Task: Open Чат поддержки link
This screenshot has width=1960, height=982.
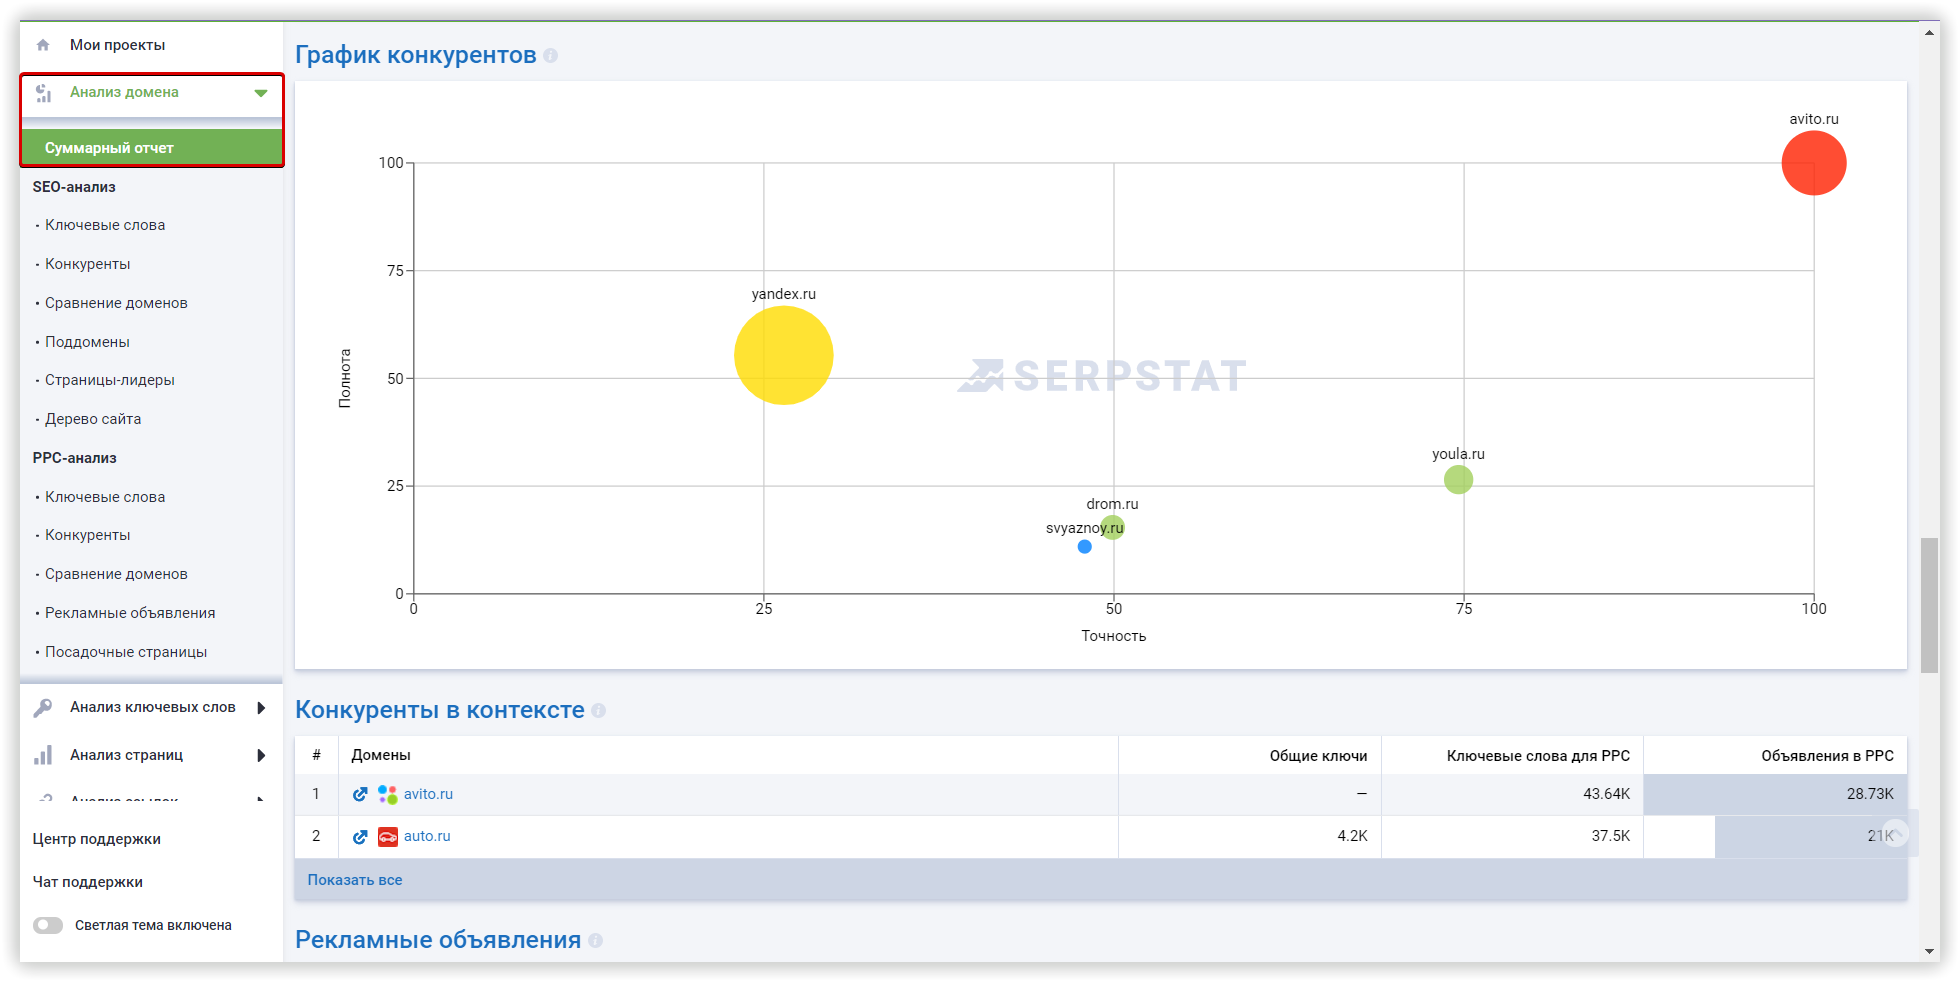Action: (87, 882)
